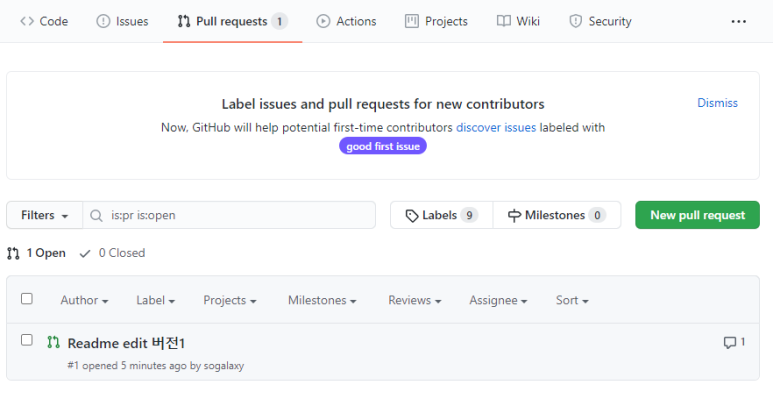Click the Labels tag icon
Image resolution: width=773 pixels, height=399 pixels.
pos(412,216)
